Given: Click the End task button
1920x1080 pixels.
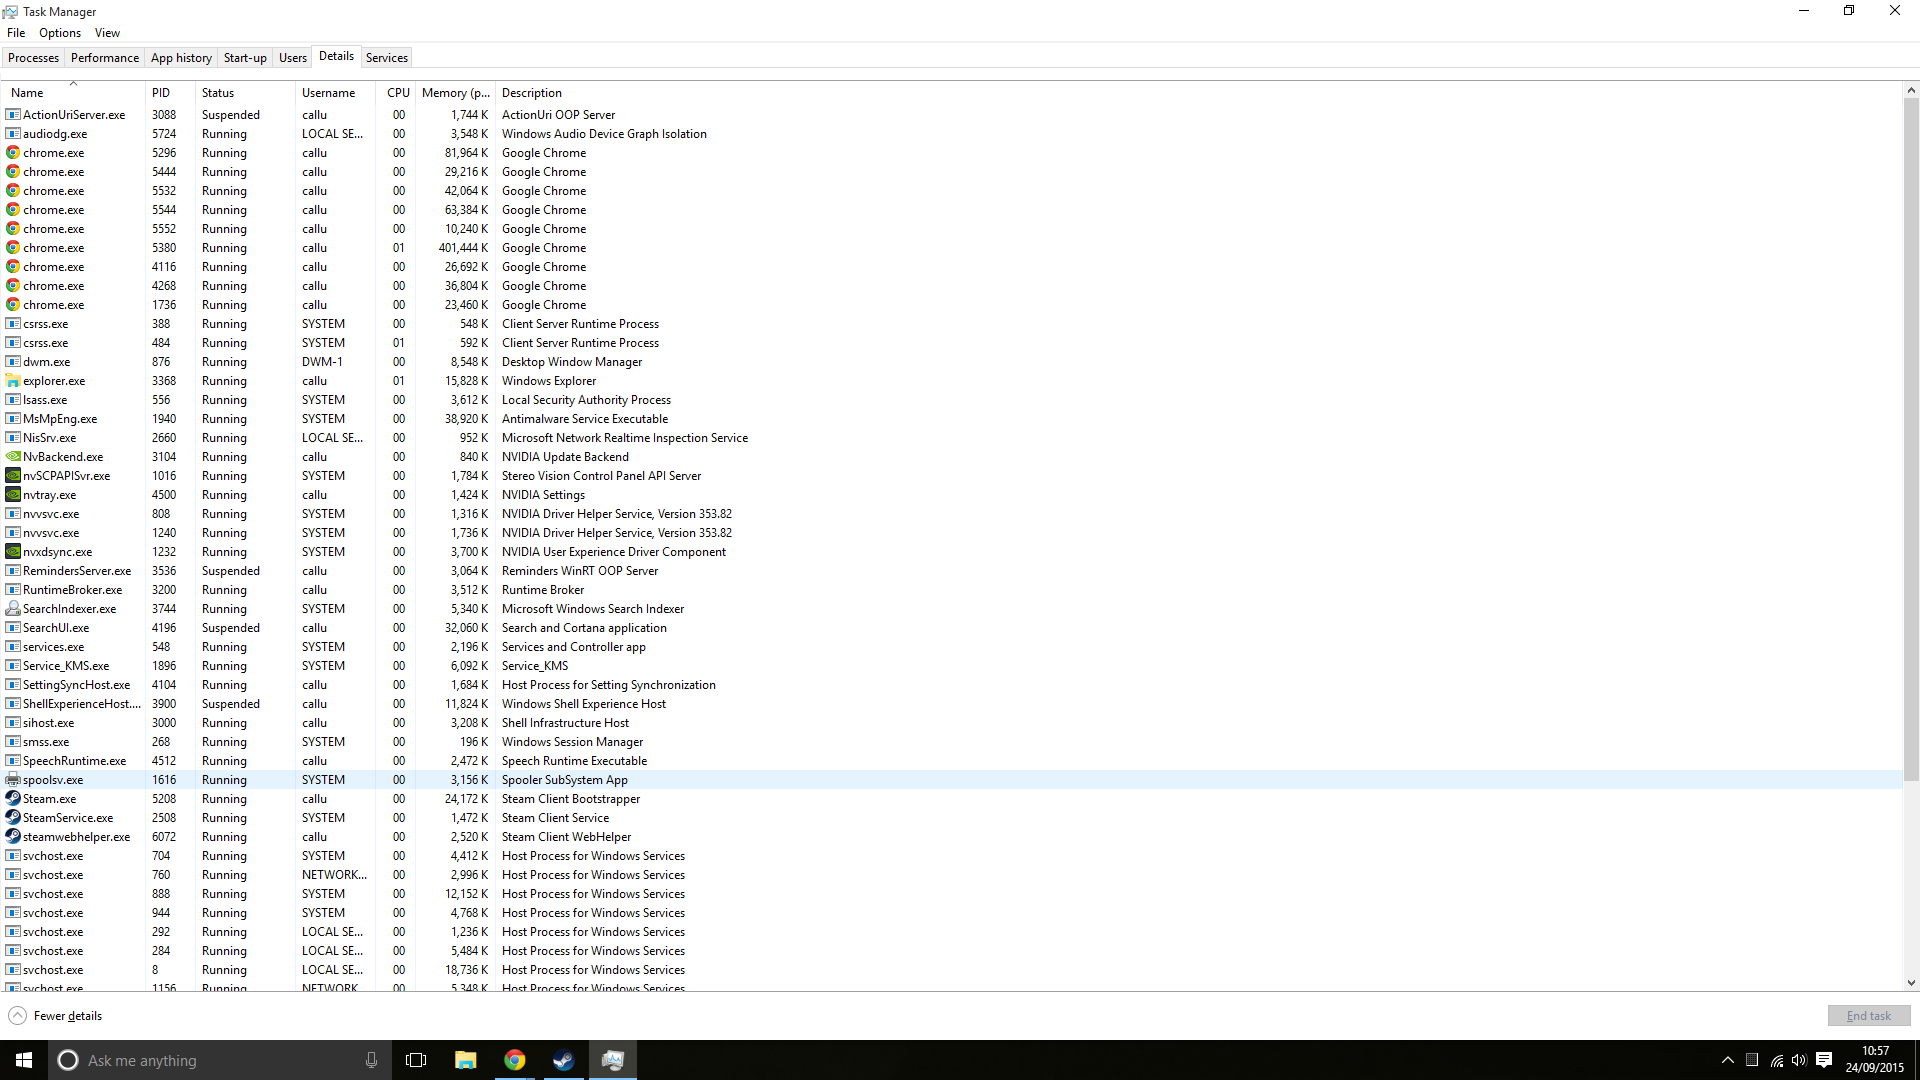Looking at the screenshot, I should [x=1868, y=1016].
